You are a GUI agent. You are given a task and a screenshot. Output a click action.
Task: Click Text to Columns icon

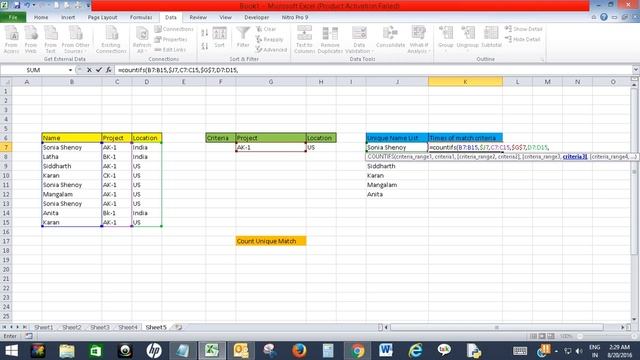[x=304, y=39]
